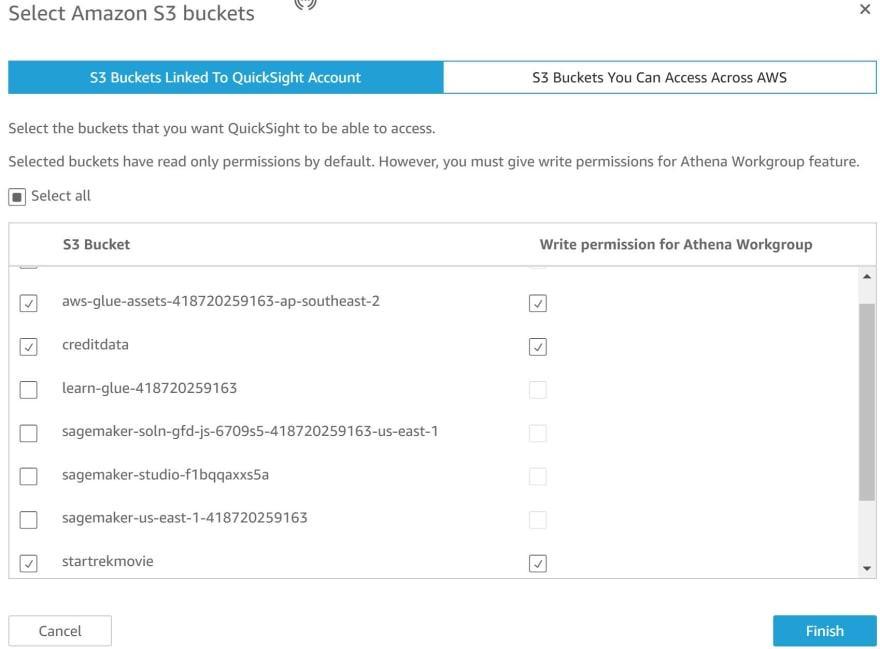Screen dimensions: 880x649
Task: Toggle Athena write permission for aws-glue-assets bucket
Action: click(538, 303)
